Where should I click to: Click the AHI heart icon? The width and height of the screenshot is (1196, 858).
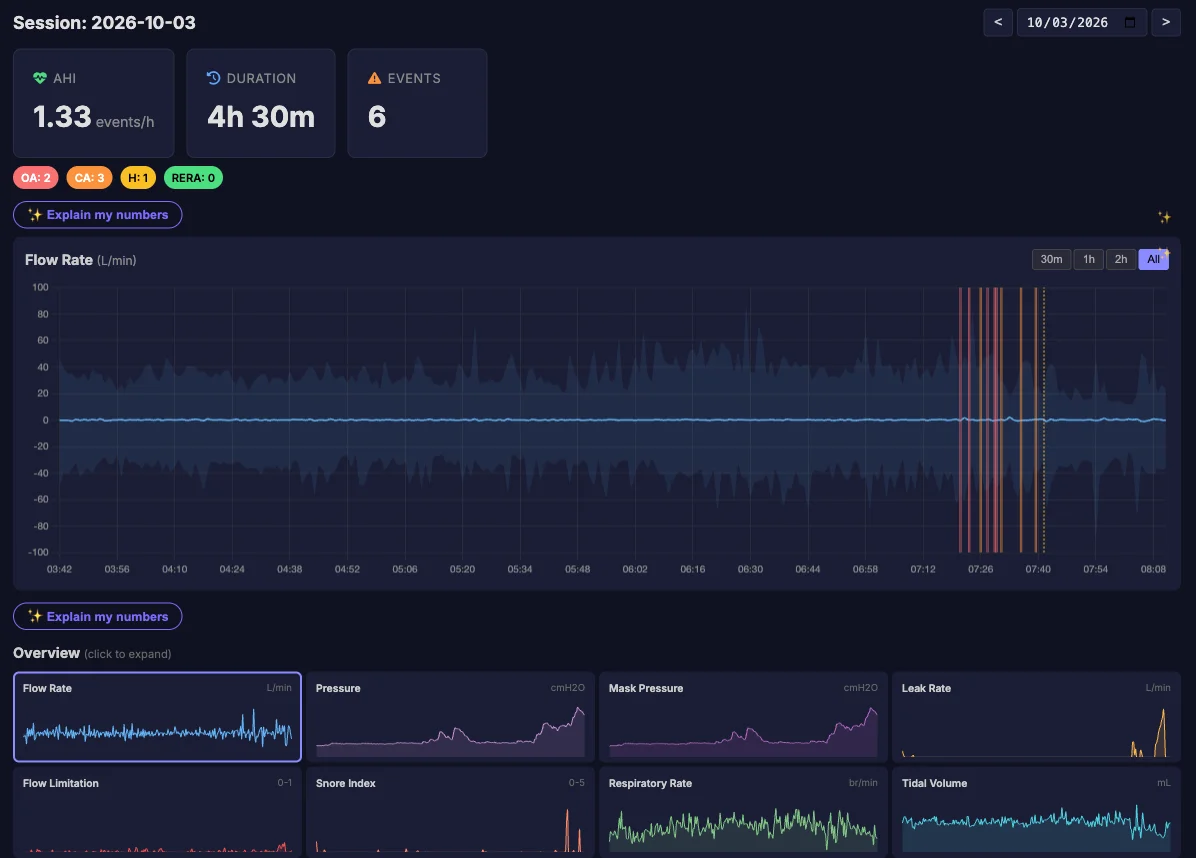[40, 78]
